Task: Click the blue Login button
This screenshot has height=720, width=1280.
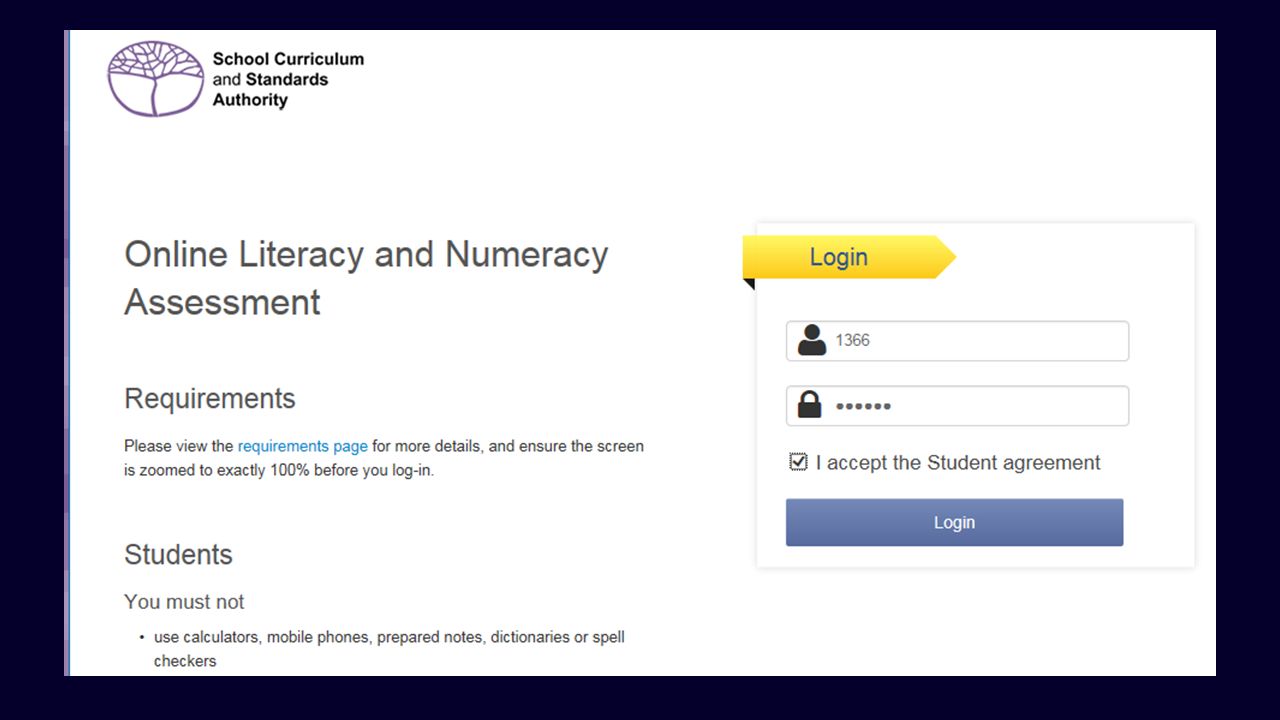Action: [x=954, y=522]
